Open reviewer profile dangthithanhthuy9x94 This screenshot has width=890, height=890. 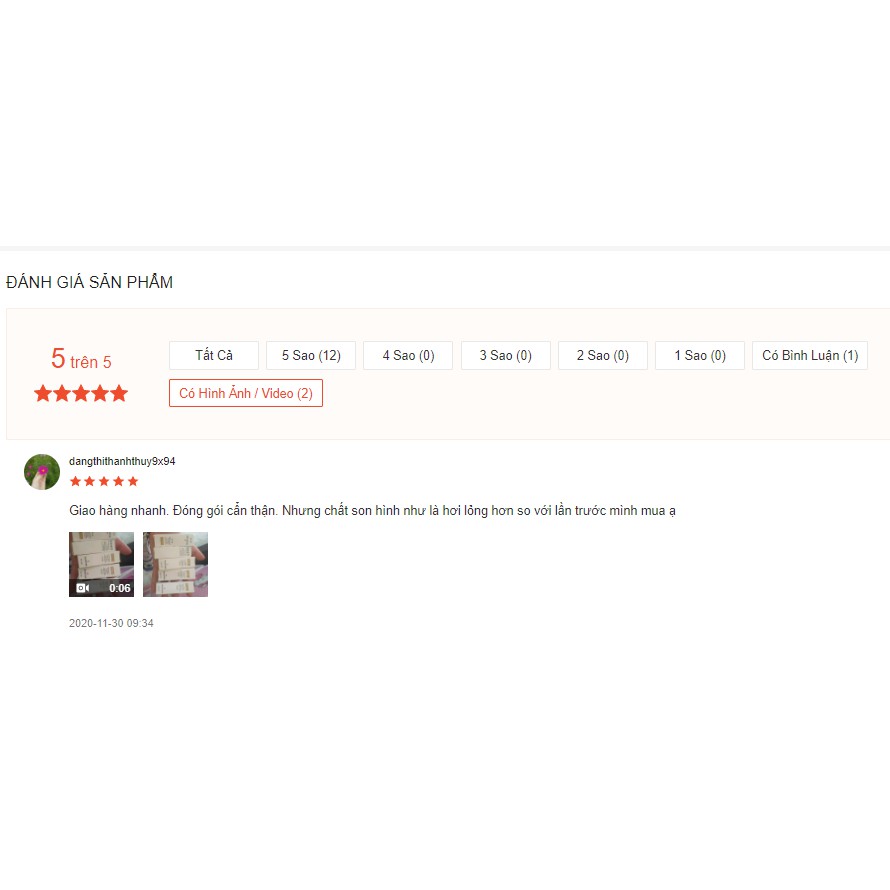point(122,461)
